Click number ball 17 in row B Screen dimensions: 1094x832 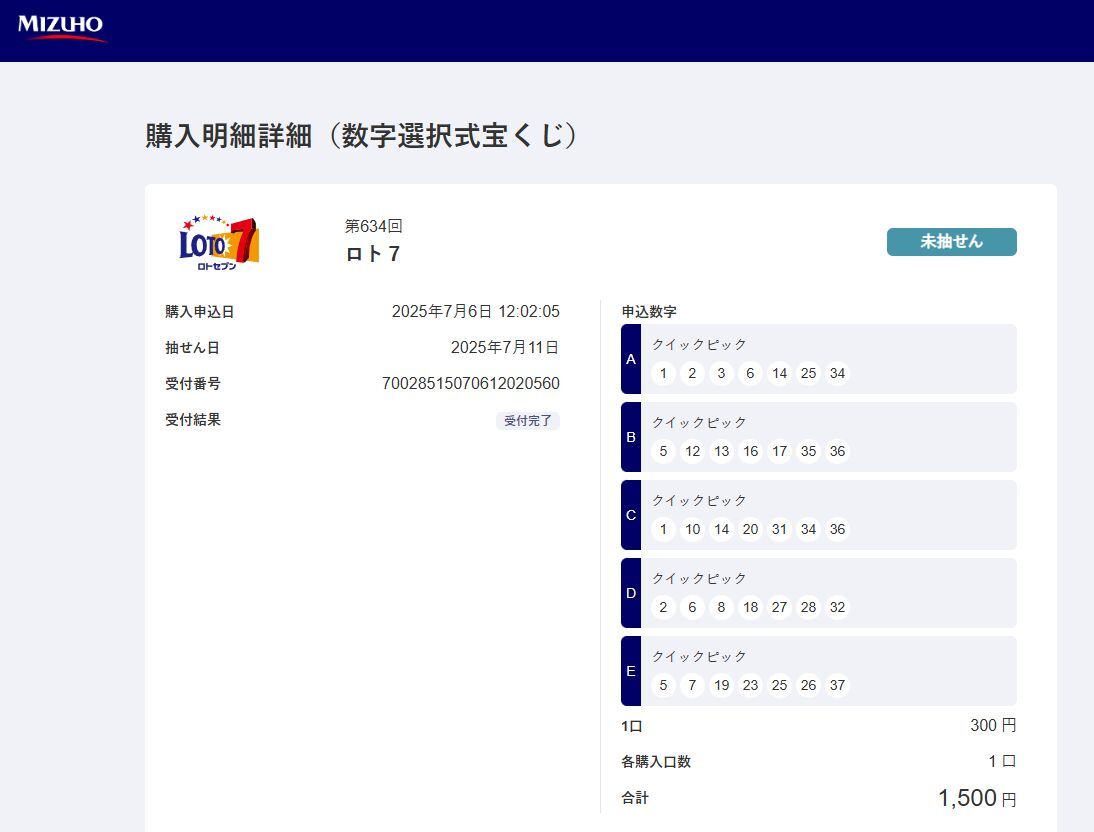pyautogui.click(x=779, y=452)
